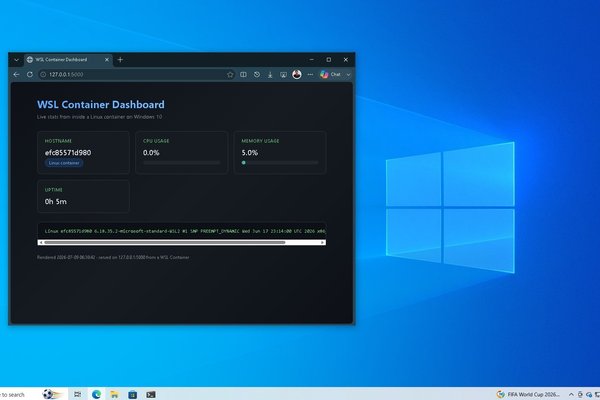This screenshot has width=600, height=400.
Task: Click the horizontal scrollbar thumb
Action: tap(165, 242)
